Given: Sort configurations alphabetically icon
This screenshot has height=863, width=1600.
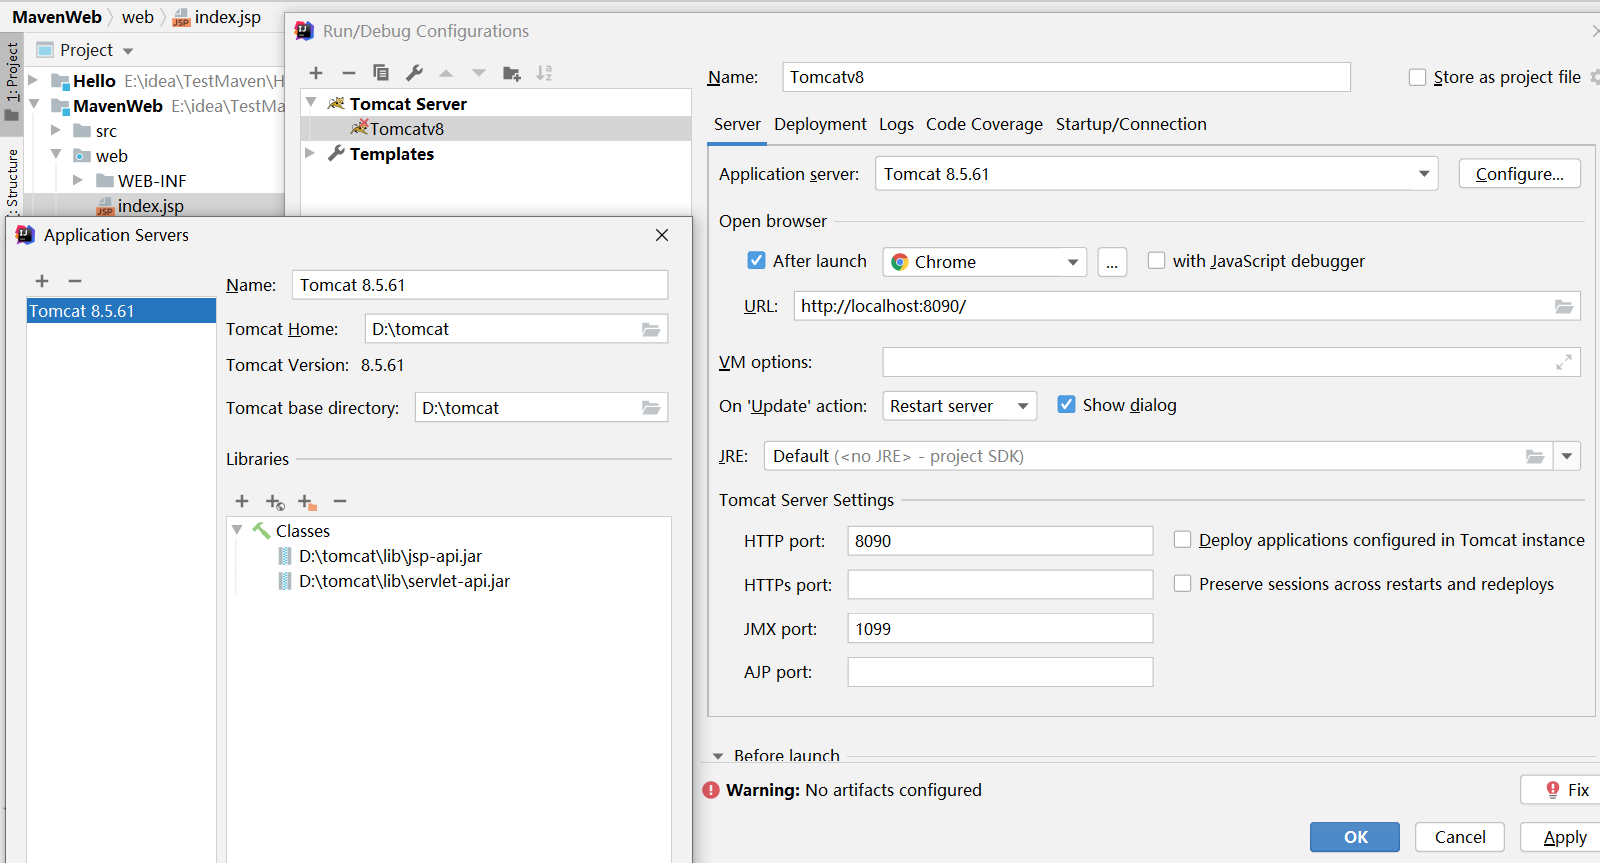Looking at the screenshot, I should coord(544,73).
